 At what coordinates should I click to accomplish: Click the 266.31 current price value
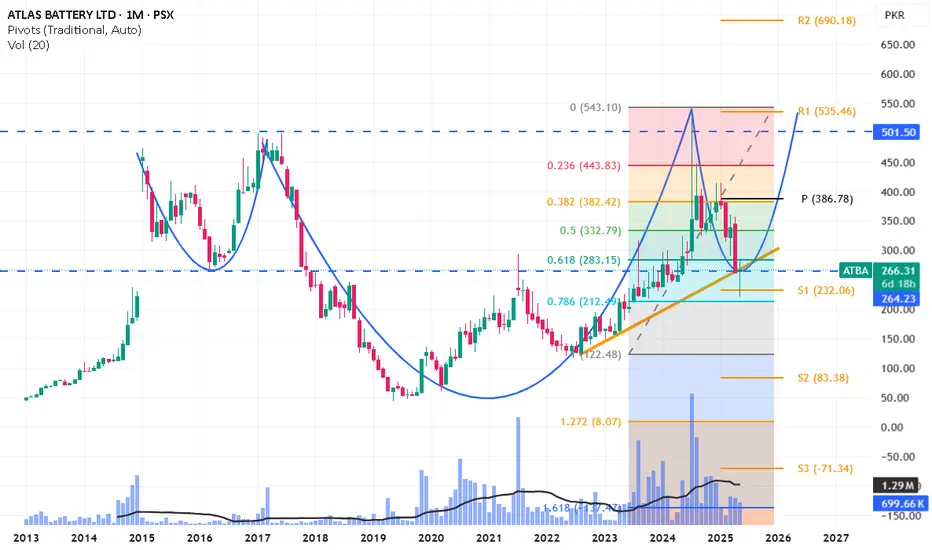pyautogui.click(x=898, y=271)
